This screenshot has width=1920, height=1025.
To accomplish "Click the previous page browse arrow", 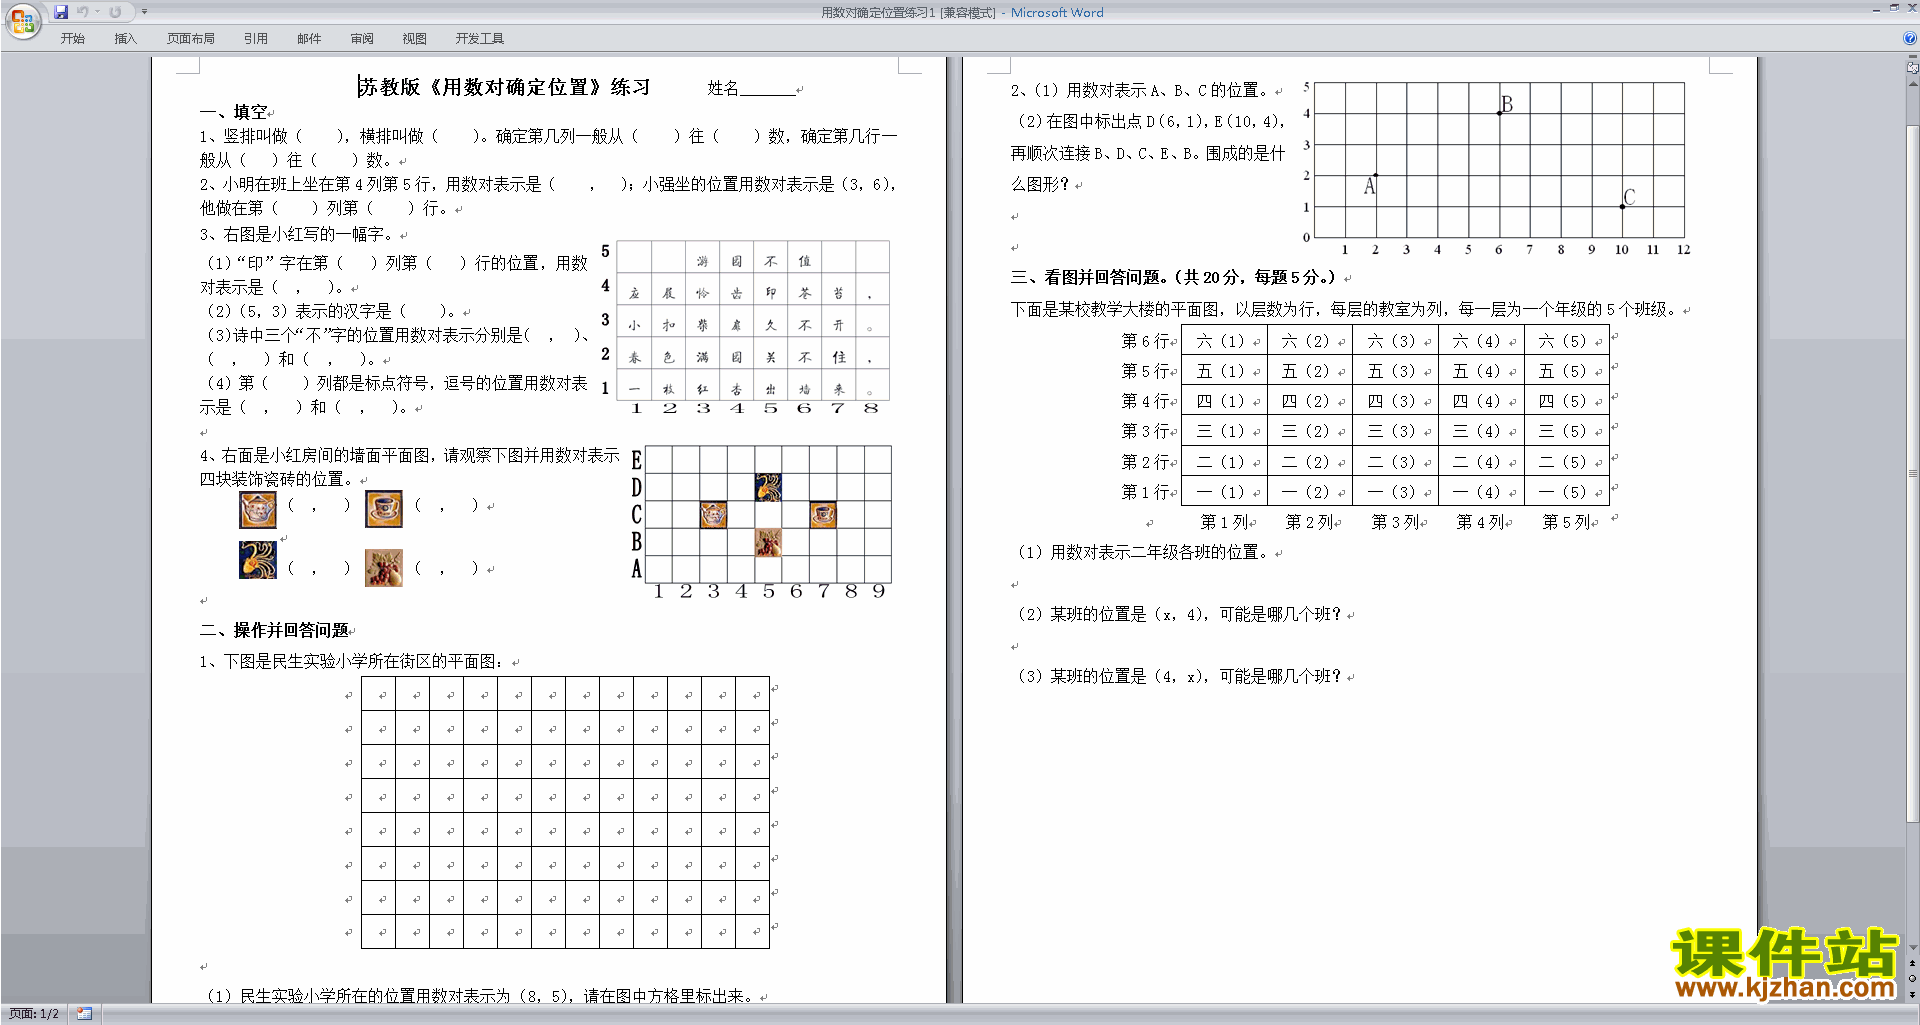I will 1912,964.
